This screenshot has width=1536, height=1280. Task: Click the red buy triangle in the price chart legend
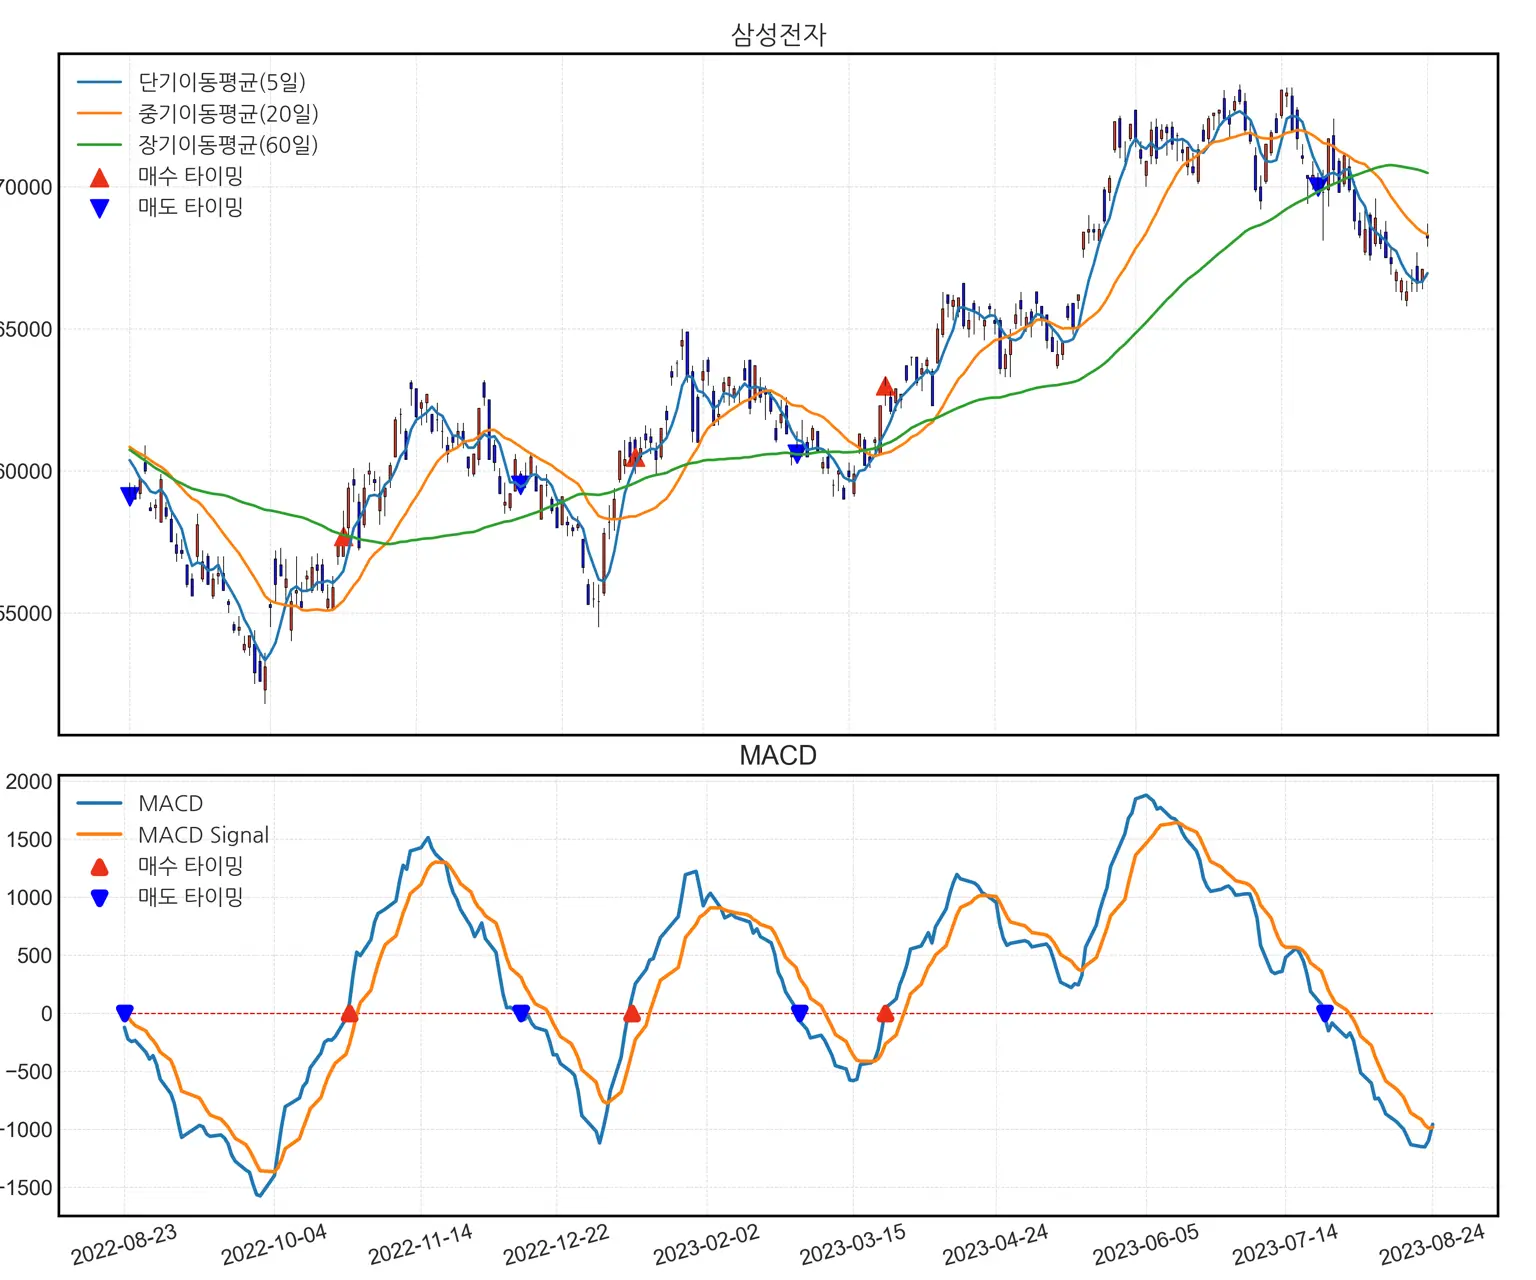point(99,178)
